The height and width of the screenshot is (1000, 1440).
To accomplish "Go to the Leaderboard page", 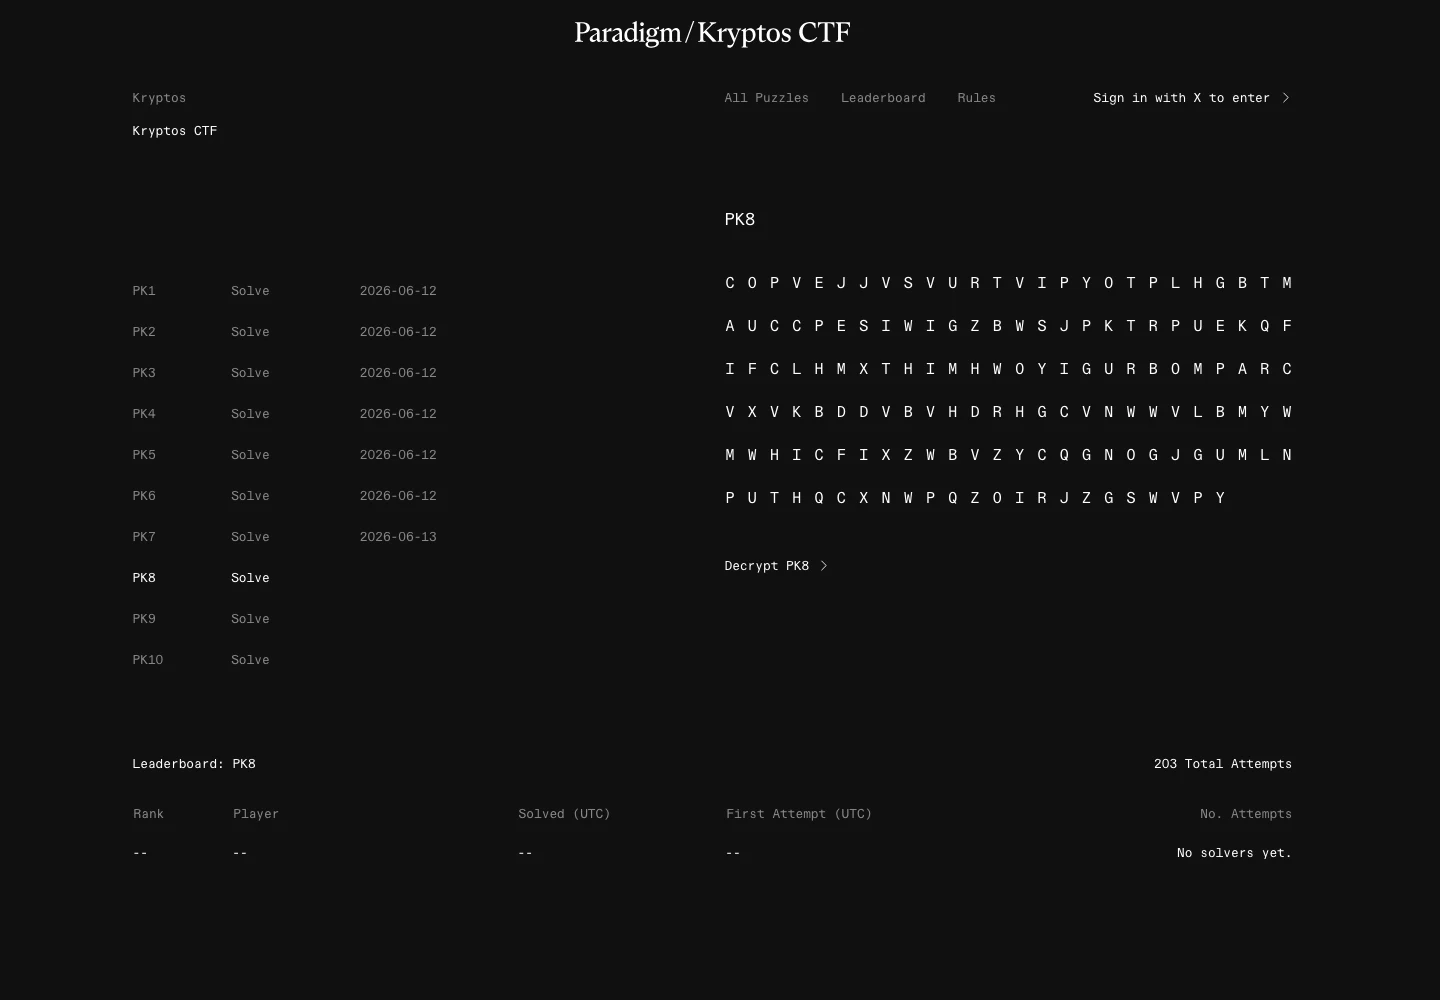I will pyautogui.click(x=883, y=98).
